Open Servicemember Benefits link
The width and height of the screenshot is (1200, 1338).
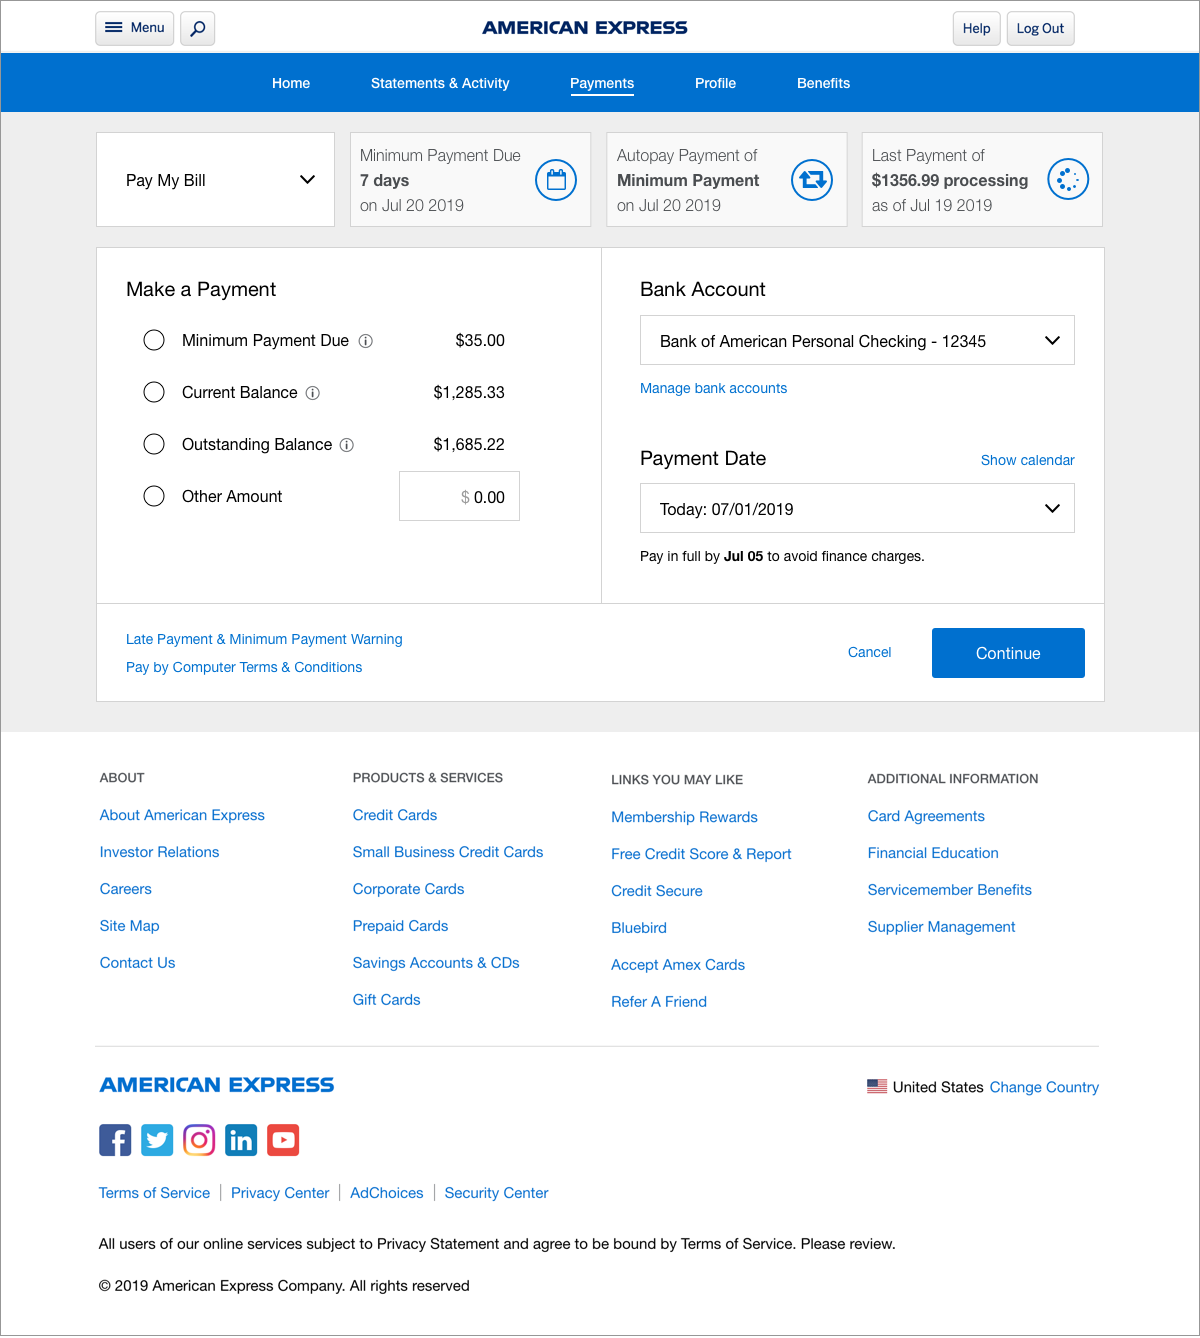point(950,890)
